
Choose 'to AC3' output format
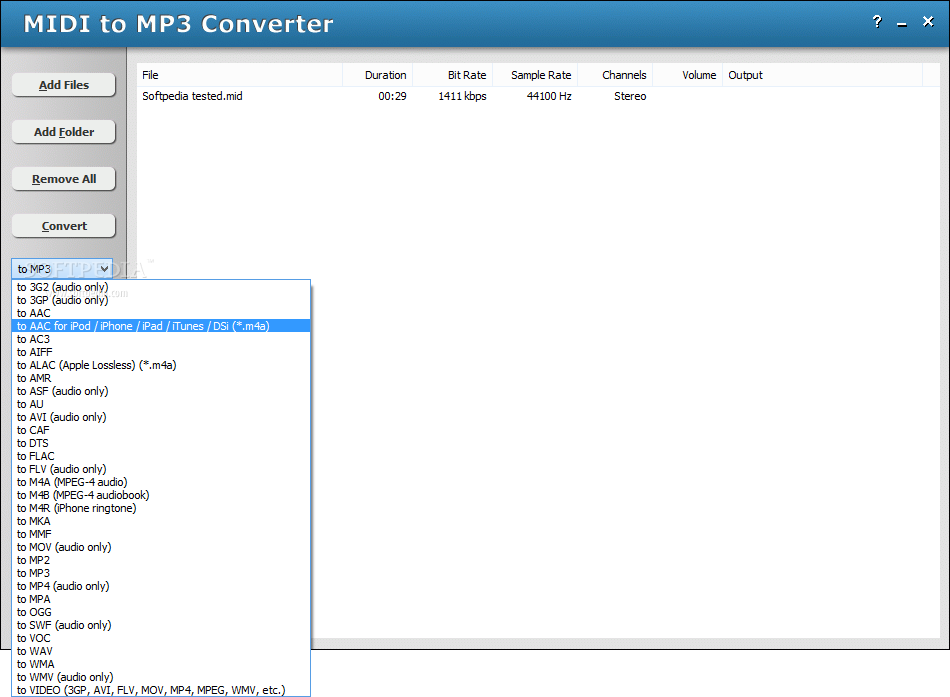coord(161,339)
